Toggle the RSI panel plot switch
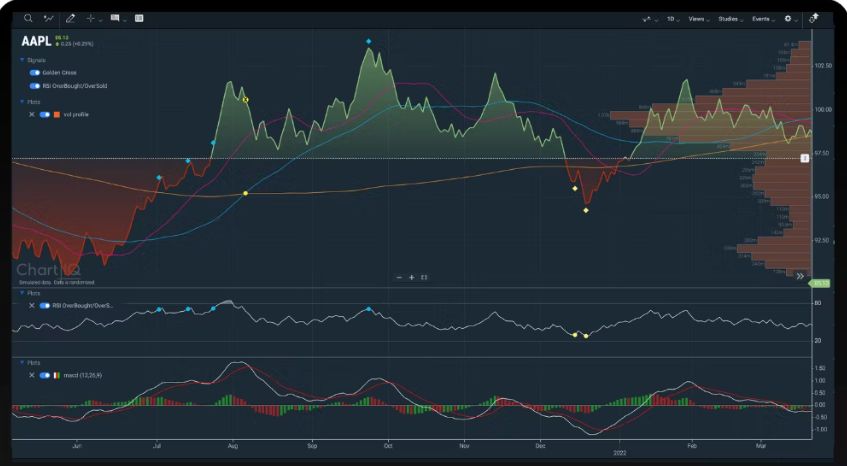This screenshot has width=847, height=466. (x=45, y=306)
